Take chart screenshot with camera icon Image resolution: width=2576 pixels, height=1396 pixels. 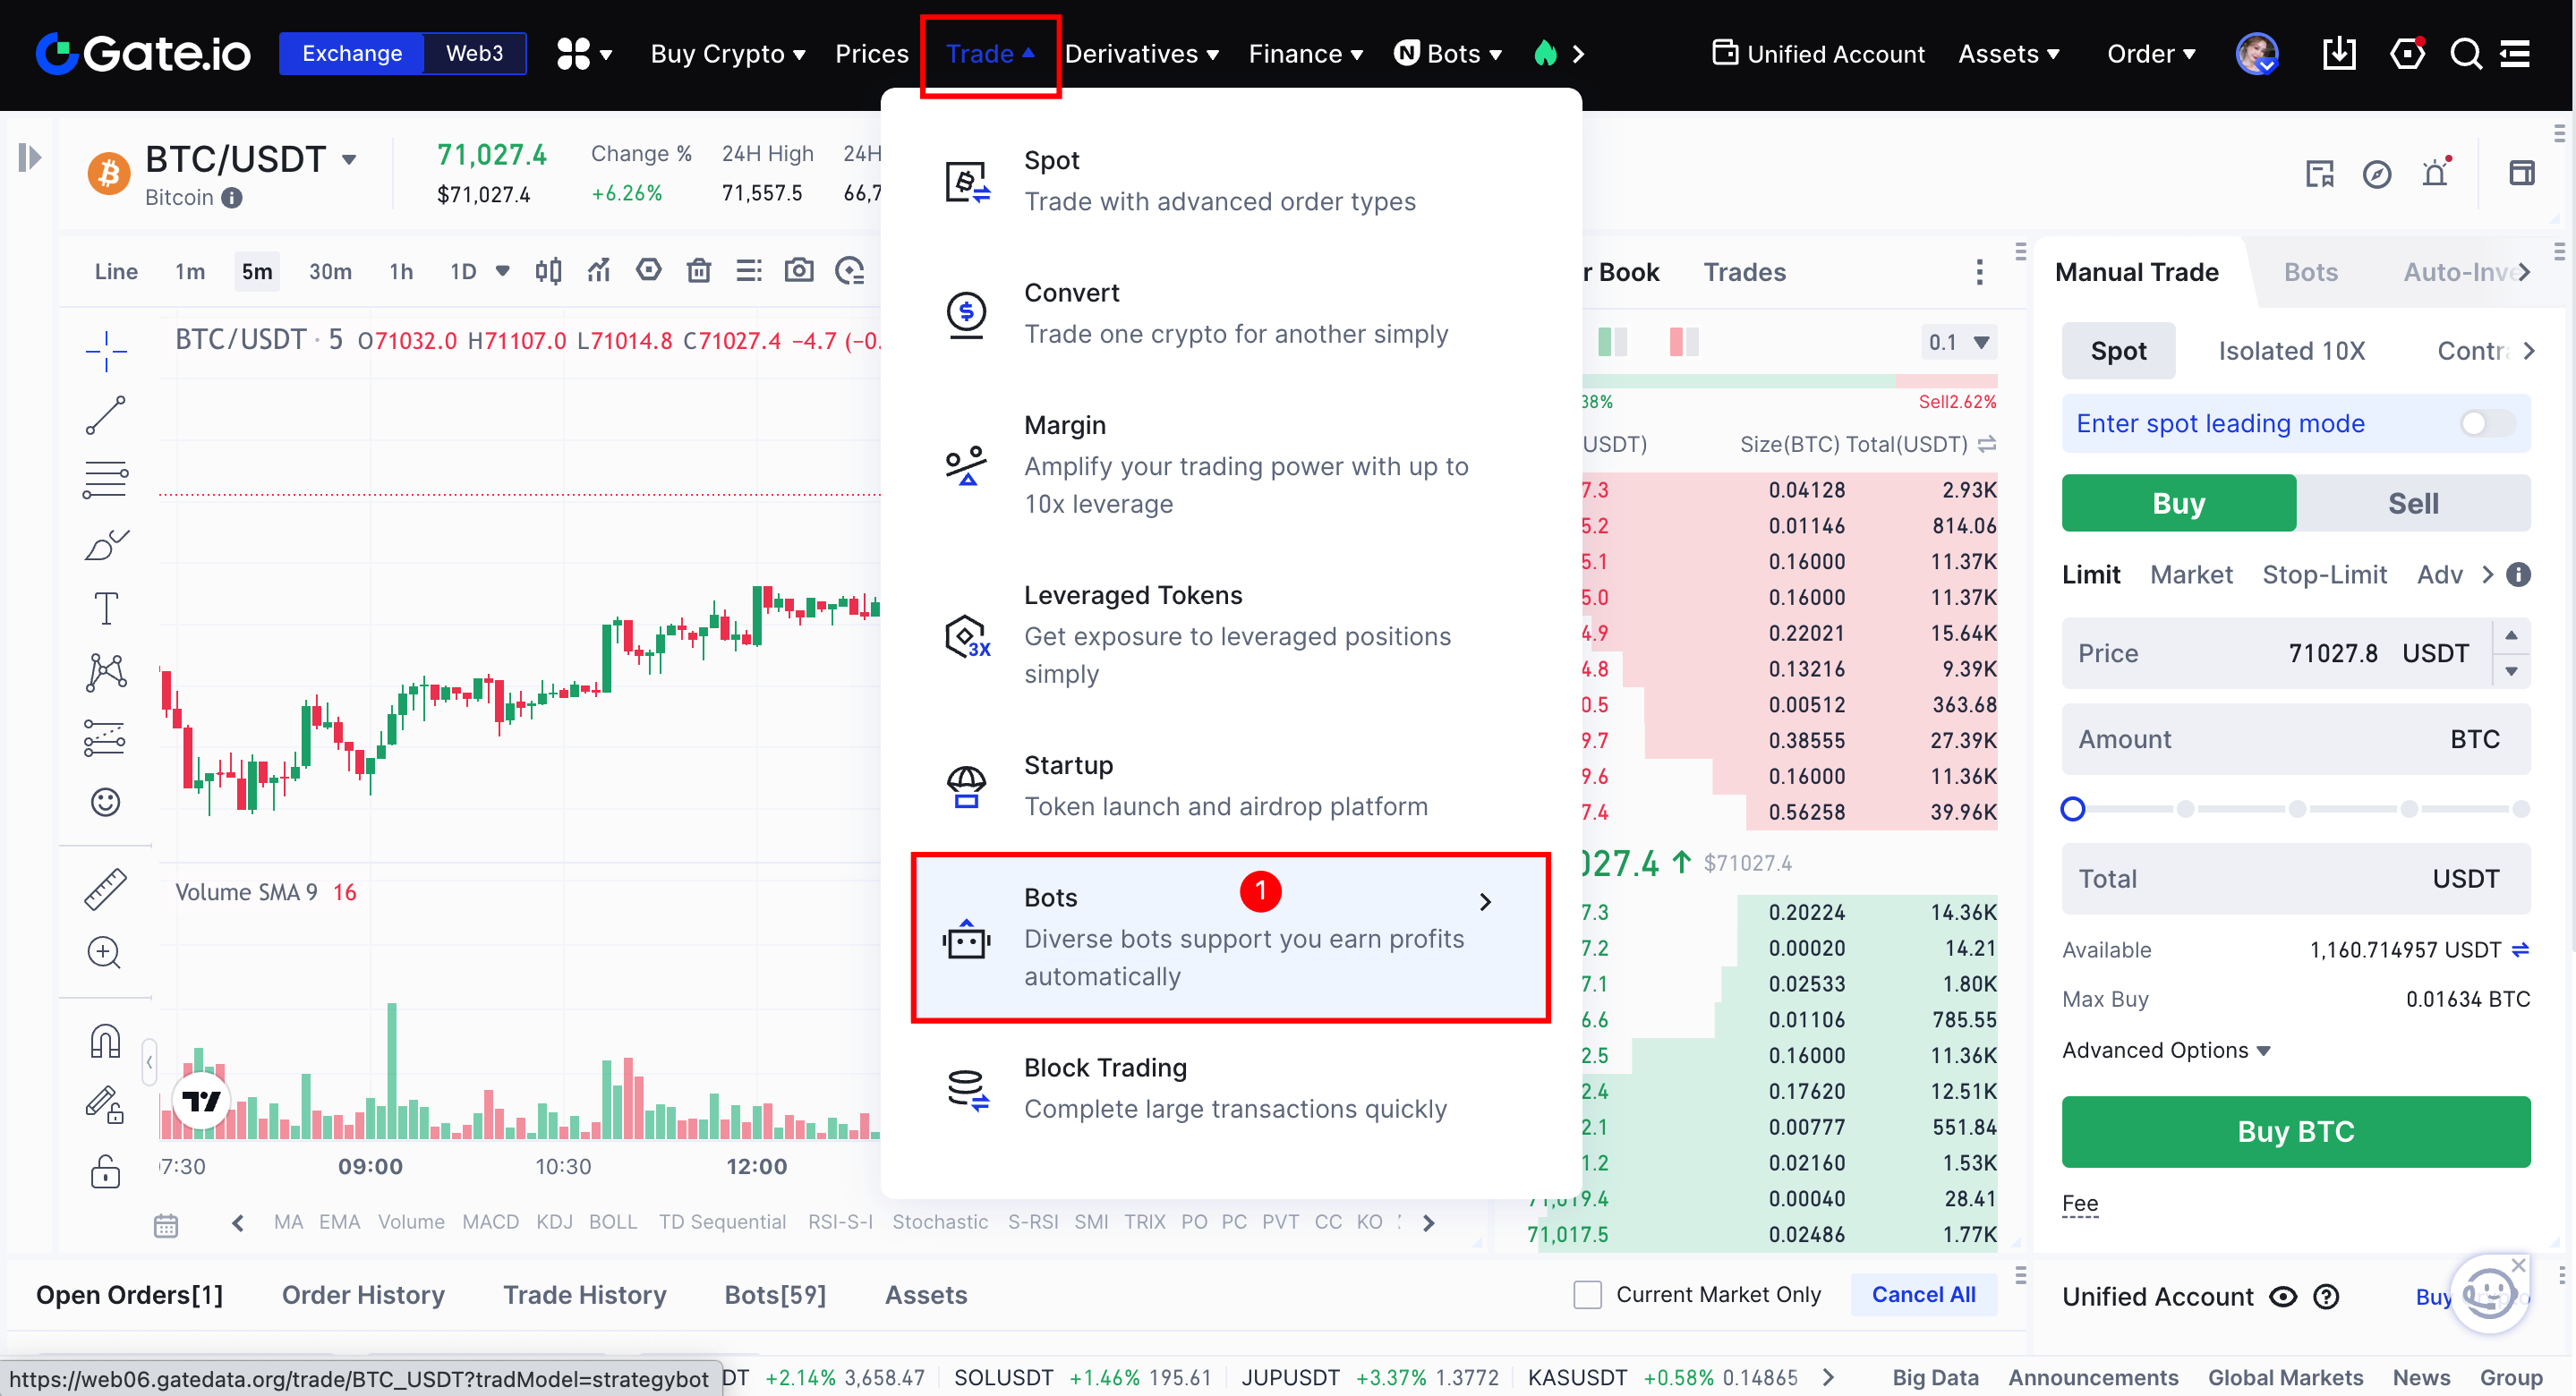[x=798, y=271]
